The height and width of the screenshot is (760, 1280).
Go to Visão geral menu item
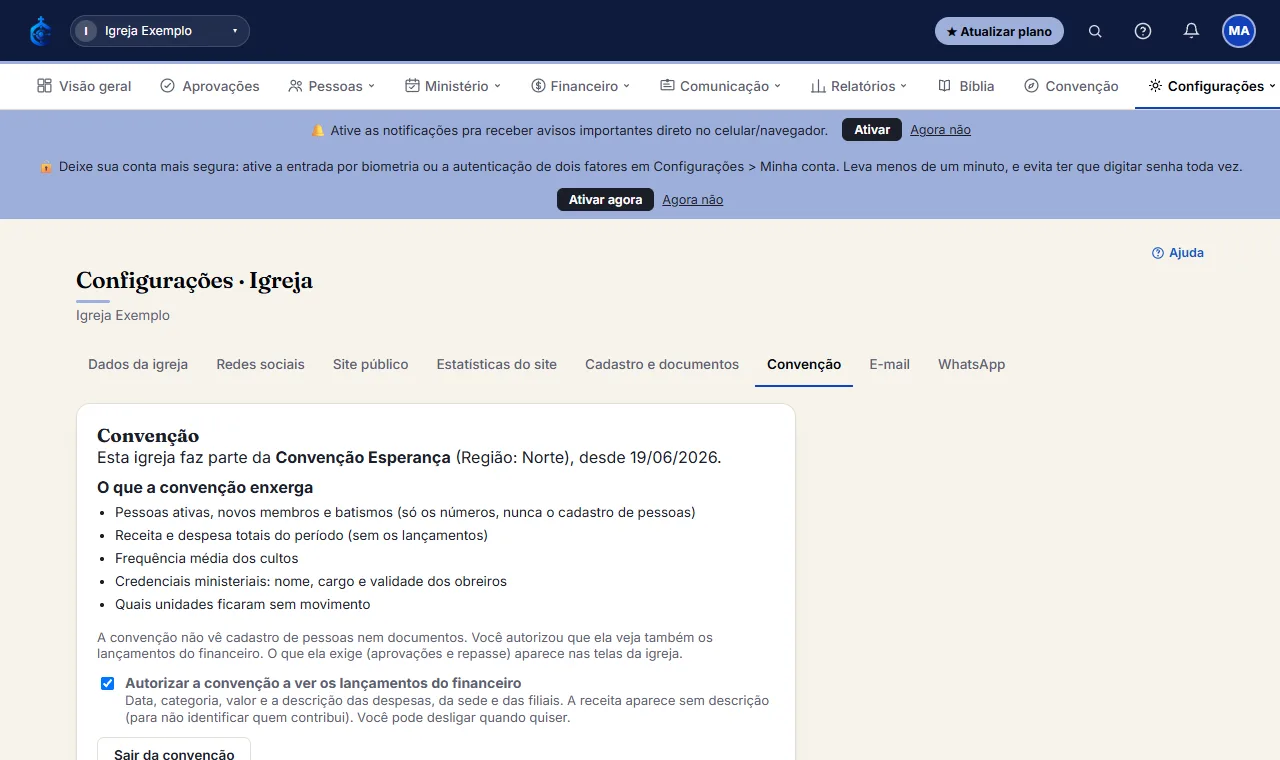tap(84, 86)
